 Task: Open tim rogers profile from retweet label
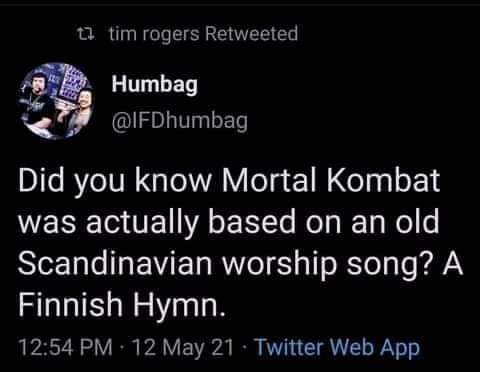[154, 34]
